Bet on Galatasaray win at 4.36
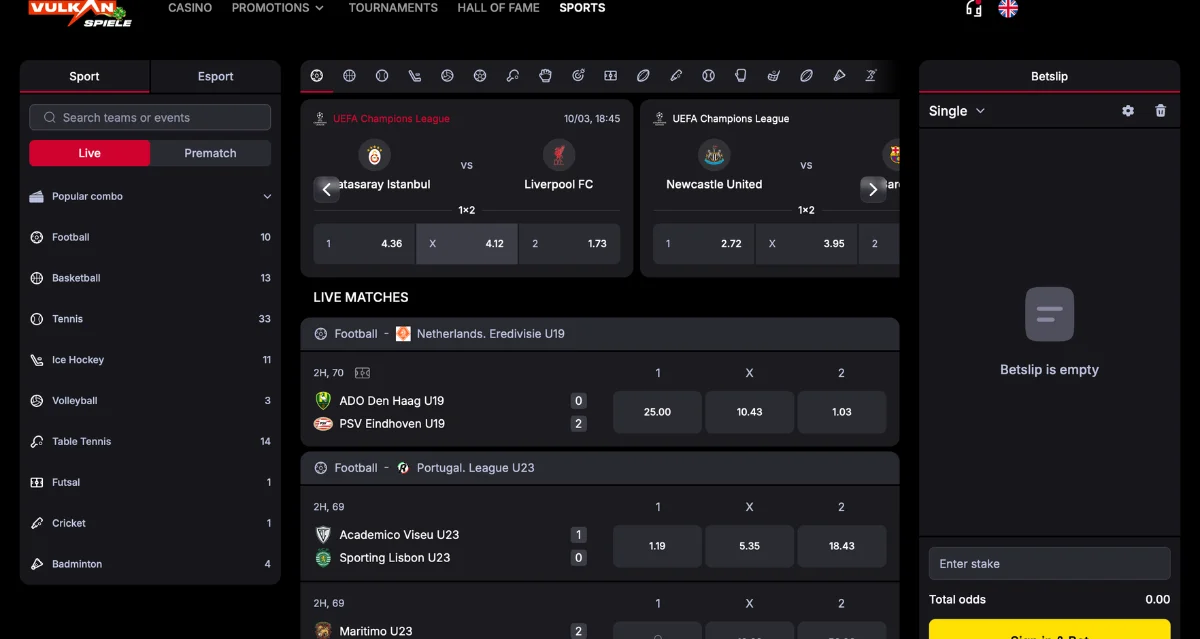The height and width of the screenshot is (639, 1200). point(364,244)
